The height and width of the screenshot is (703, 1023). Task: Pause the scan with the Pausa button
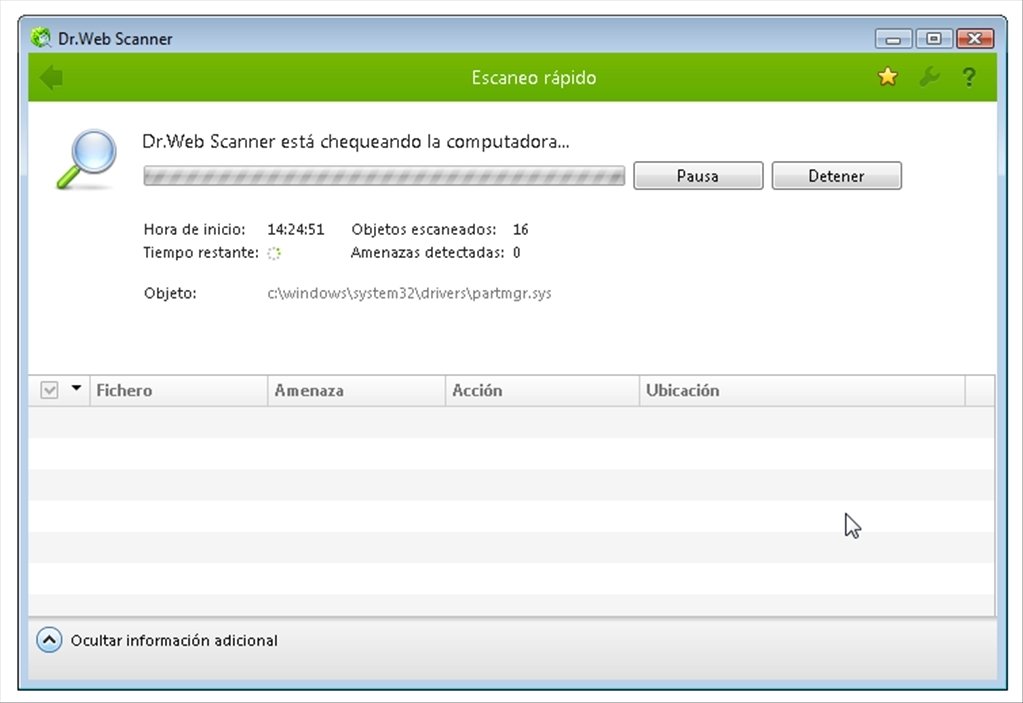point(698,176)
